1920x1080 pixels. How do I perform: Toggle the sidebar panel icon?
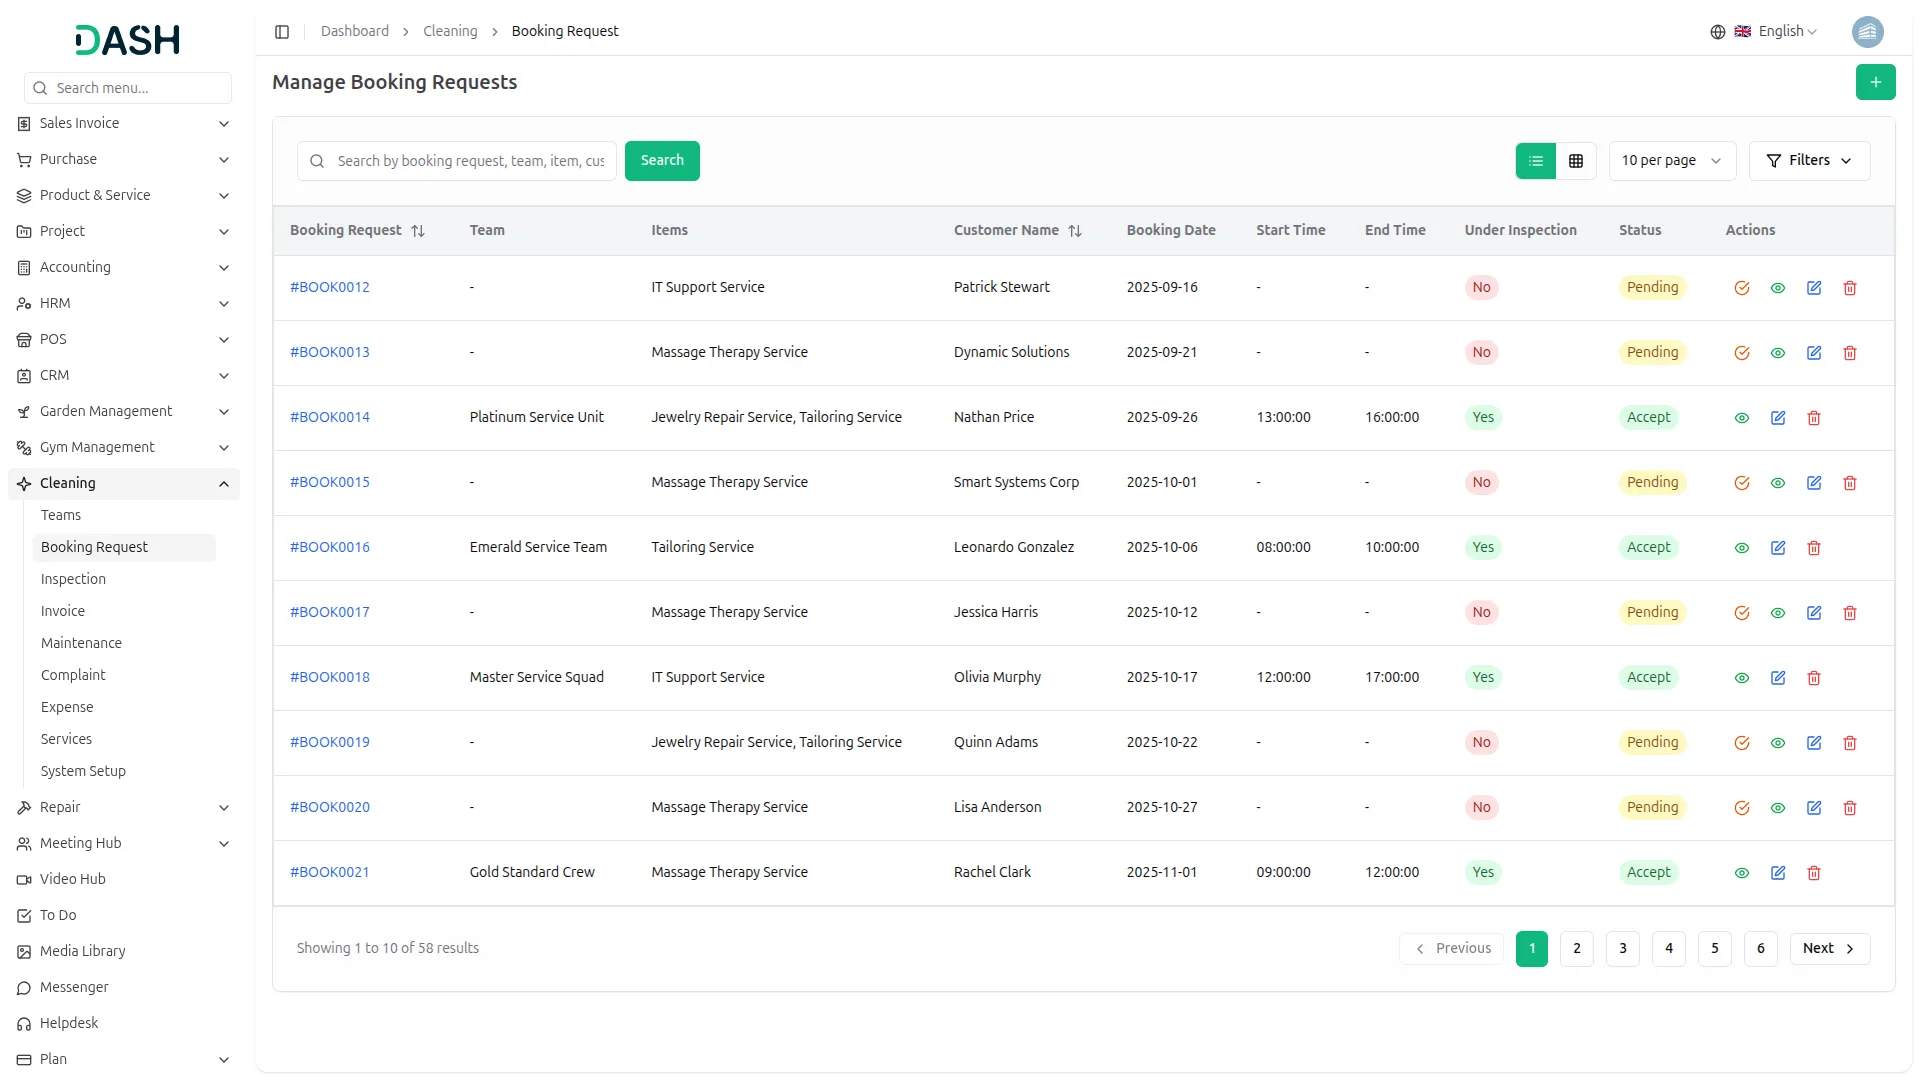282,32
